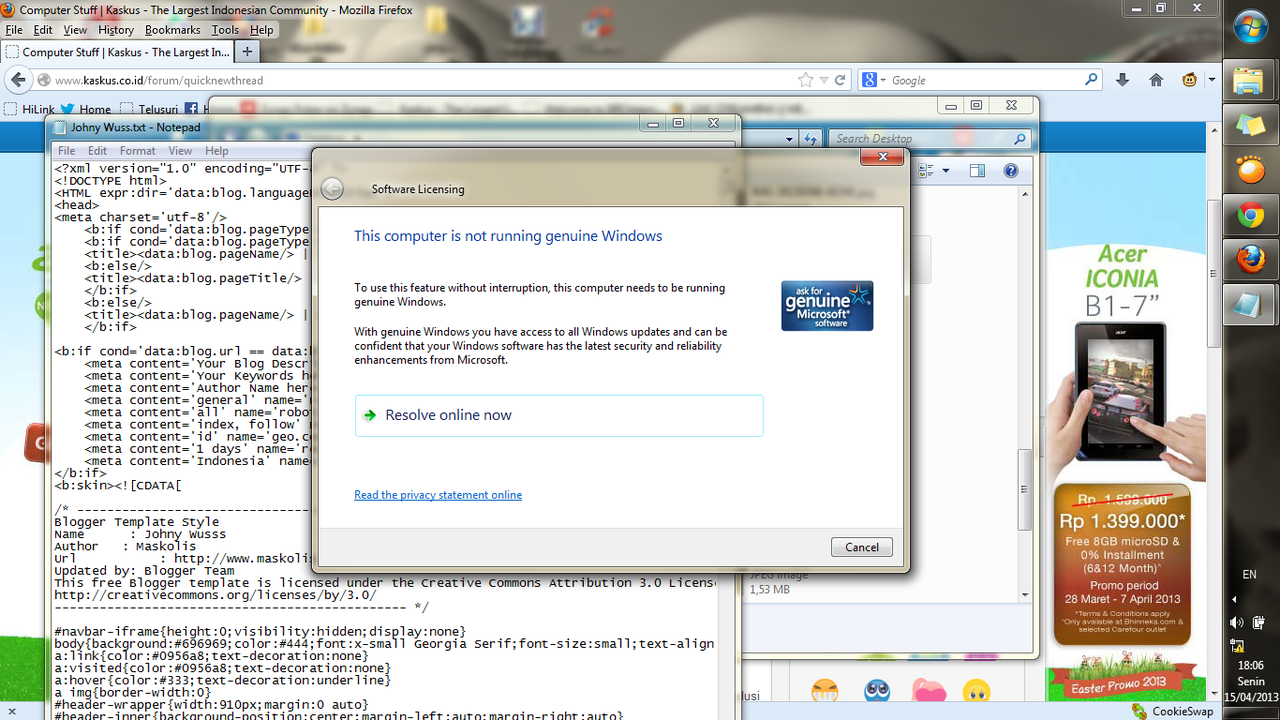
Task: Cancel the Software Licensing dialog
Action: pos(862,547)
